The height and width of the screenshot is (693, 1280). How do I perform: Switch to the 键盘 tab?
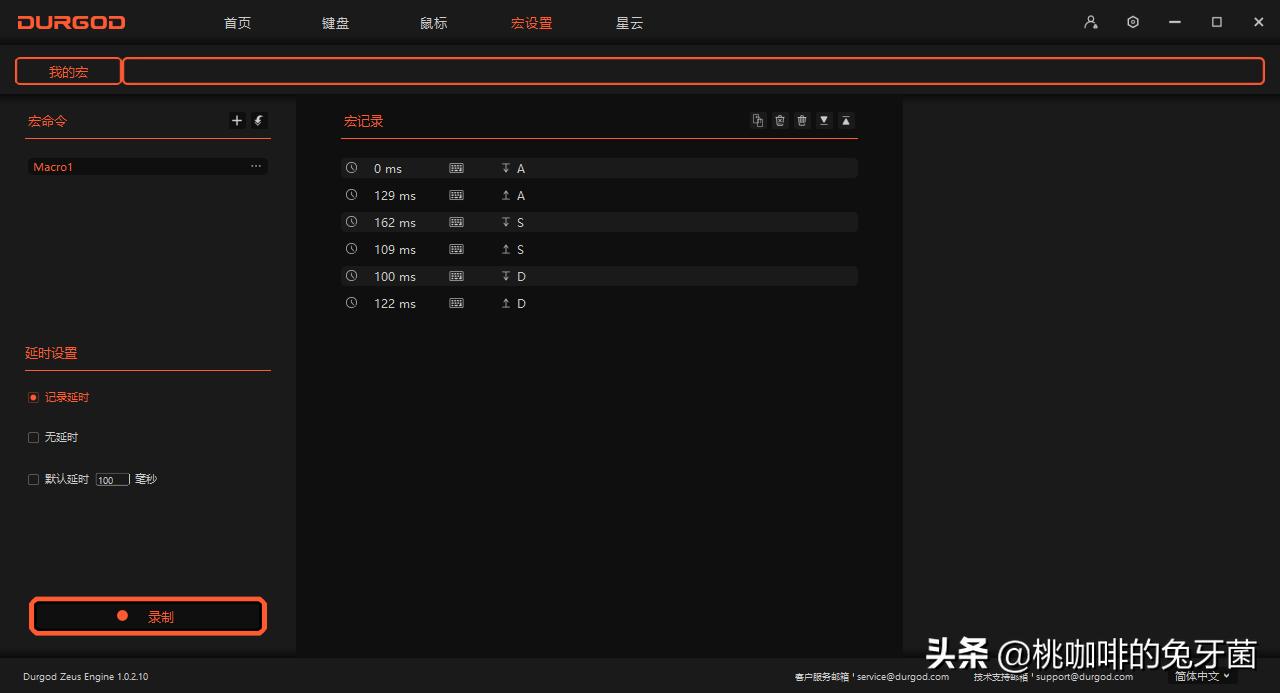tap(335, 22)
